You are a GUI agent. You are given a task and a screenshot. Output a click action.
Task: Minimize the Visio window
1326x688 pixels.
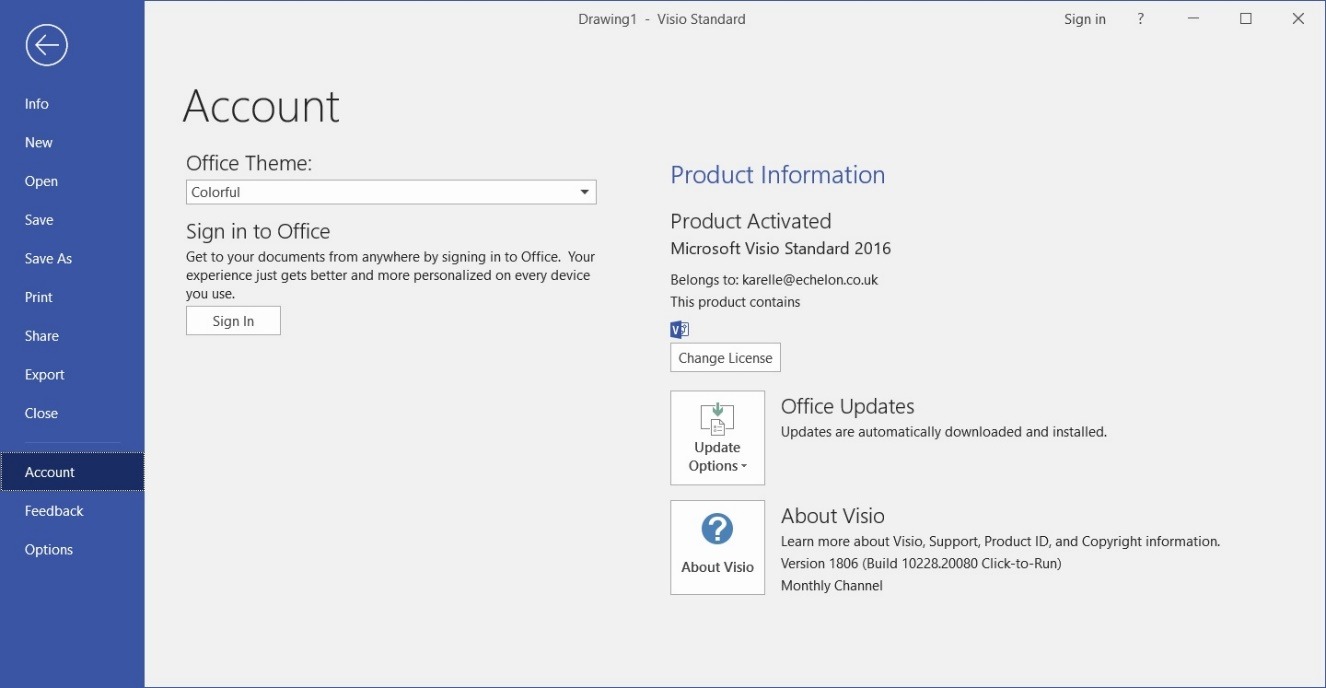point(1193,19)
